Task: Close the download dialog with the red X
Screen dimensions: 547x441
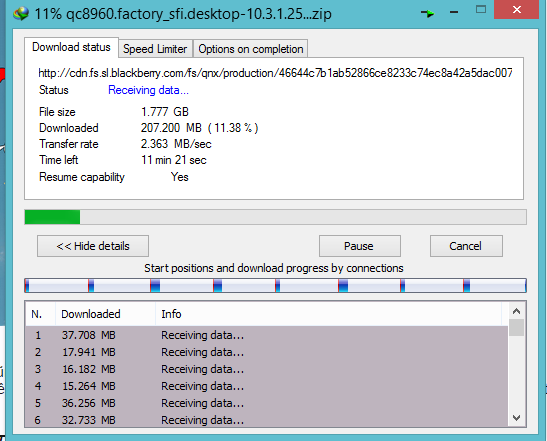Action: [517, 9]
